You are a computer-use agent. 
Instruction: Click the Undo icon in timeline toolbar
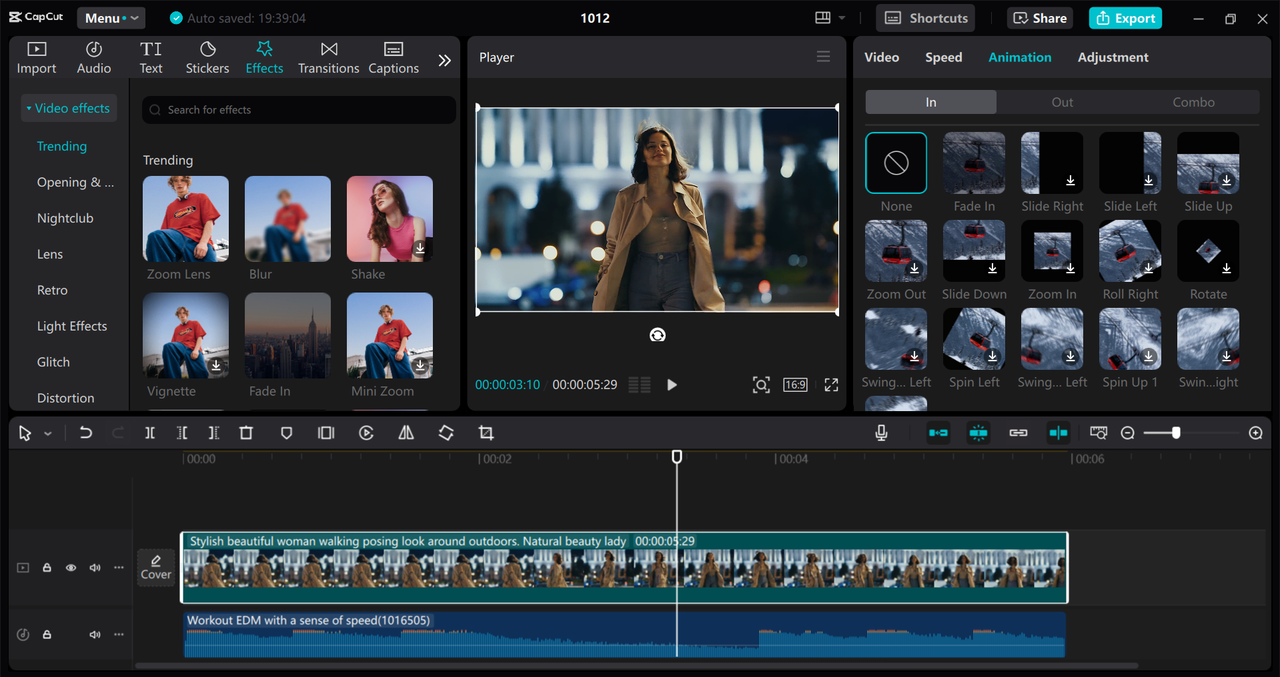click(86, 433)
